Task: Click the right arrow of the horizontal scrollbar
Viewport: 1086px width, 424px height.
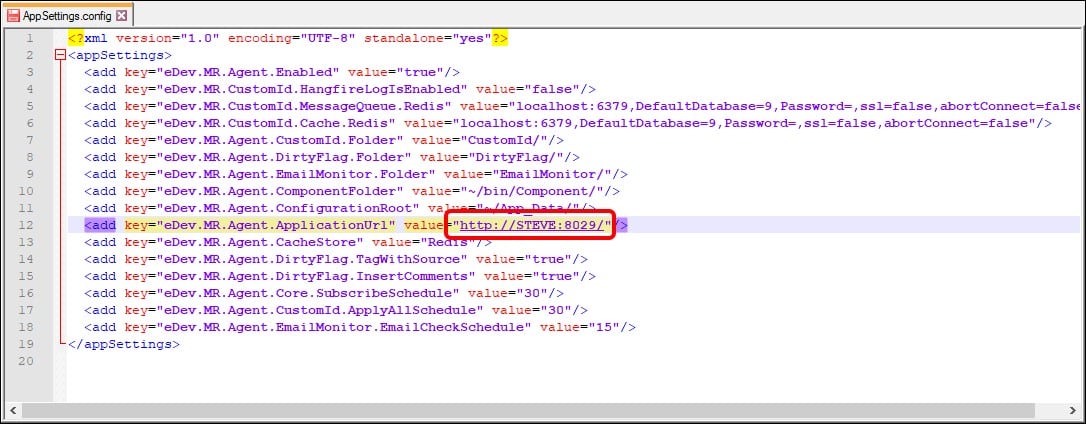Action: [x=1072, y=410]
